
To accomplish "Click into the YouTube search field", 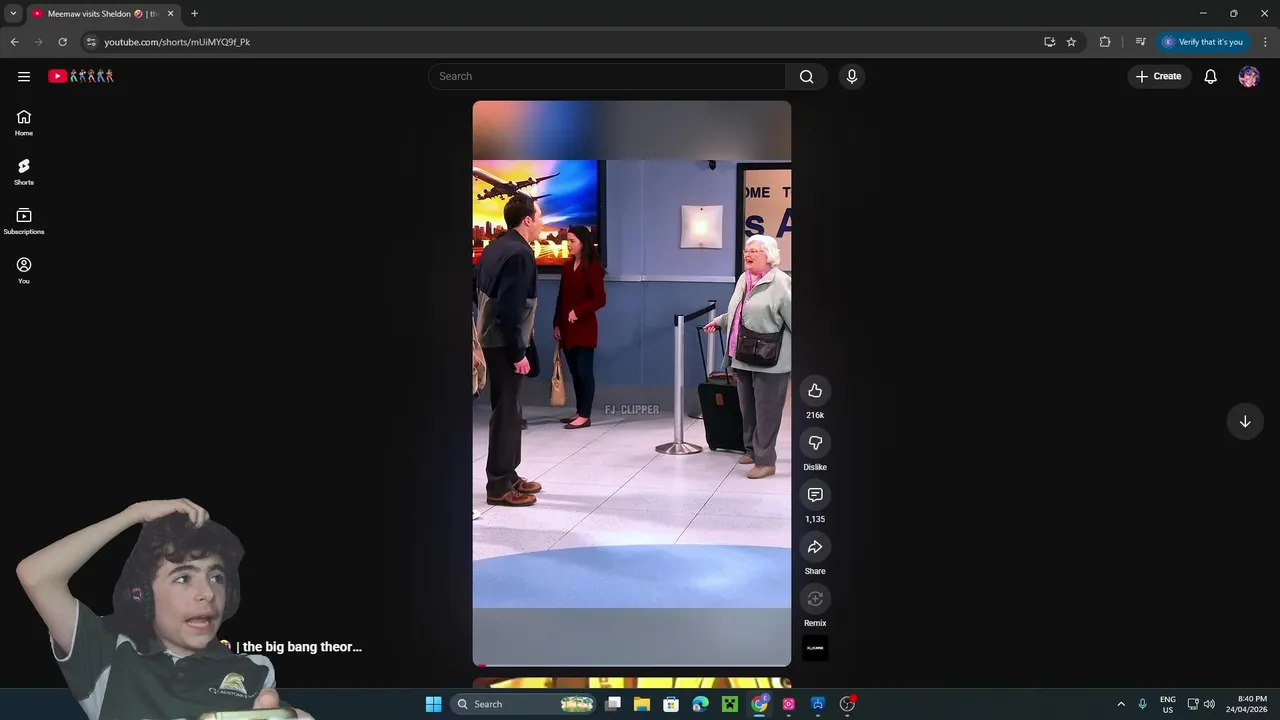I will pos(607,76).
